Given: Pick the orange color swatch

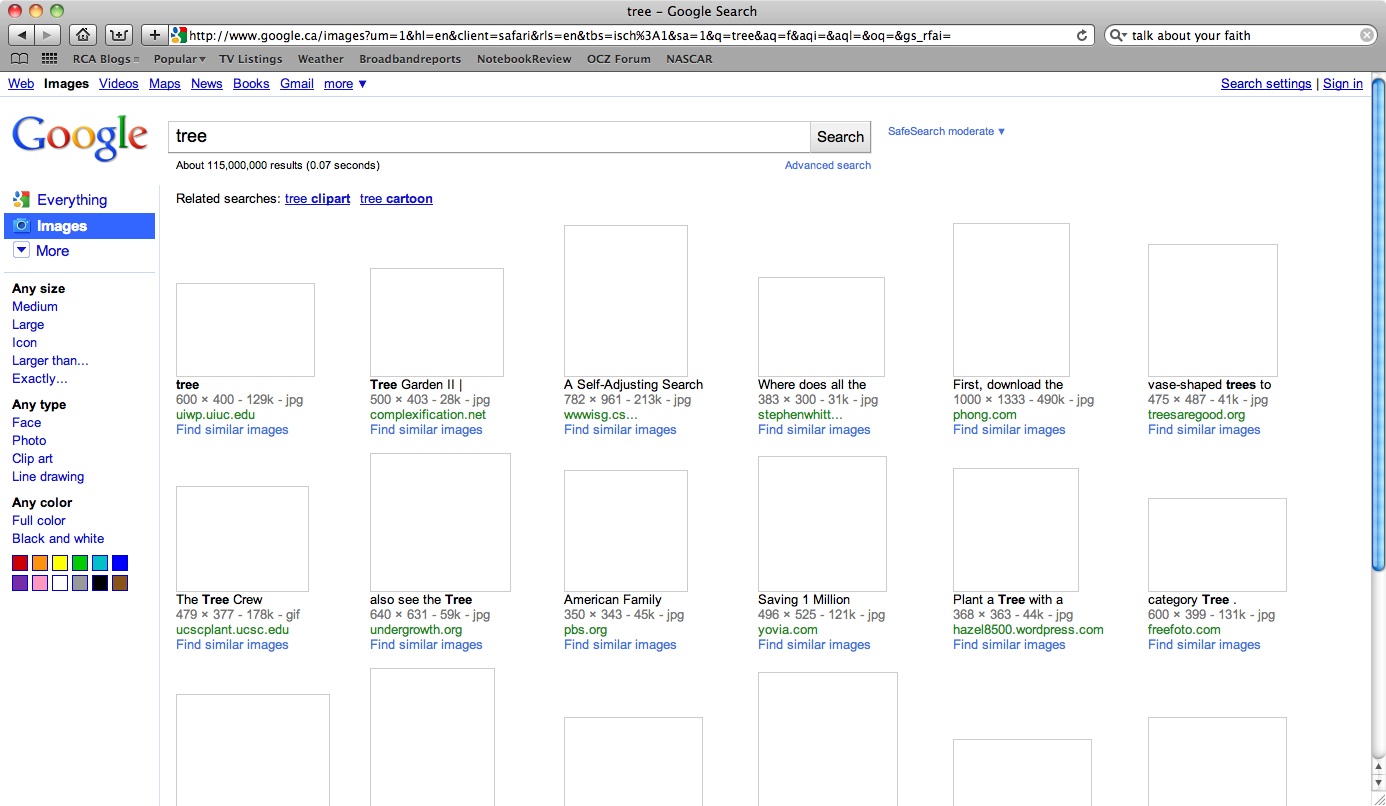Looking at the screenshot, I should (x=40, y=563).
